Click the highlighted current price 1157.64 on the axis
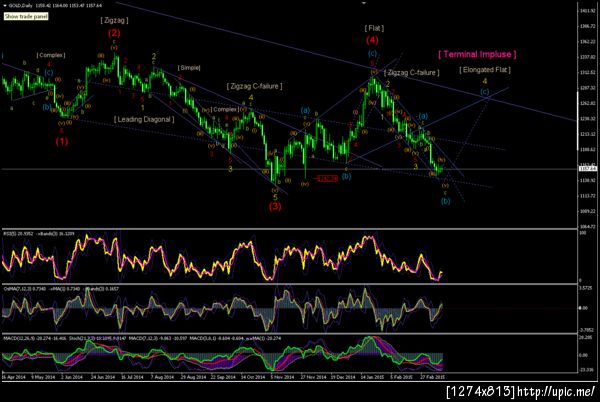 [x=588, y=169]
